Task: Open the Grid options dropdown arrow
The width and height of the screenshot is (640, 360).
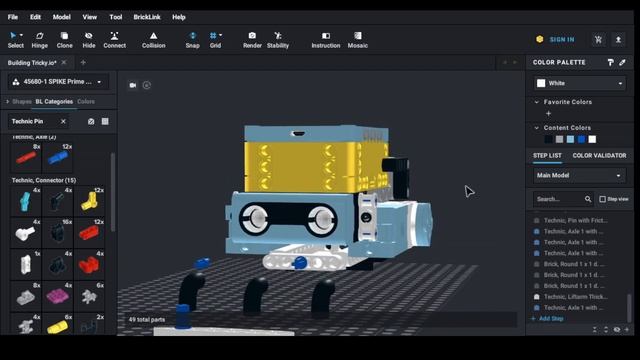Action: (220, 36)
